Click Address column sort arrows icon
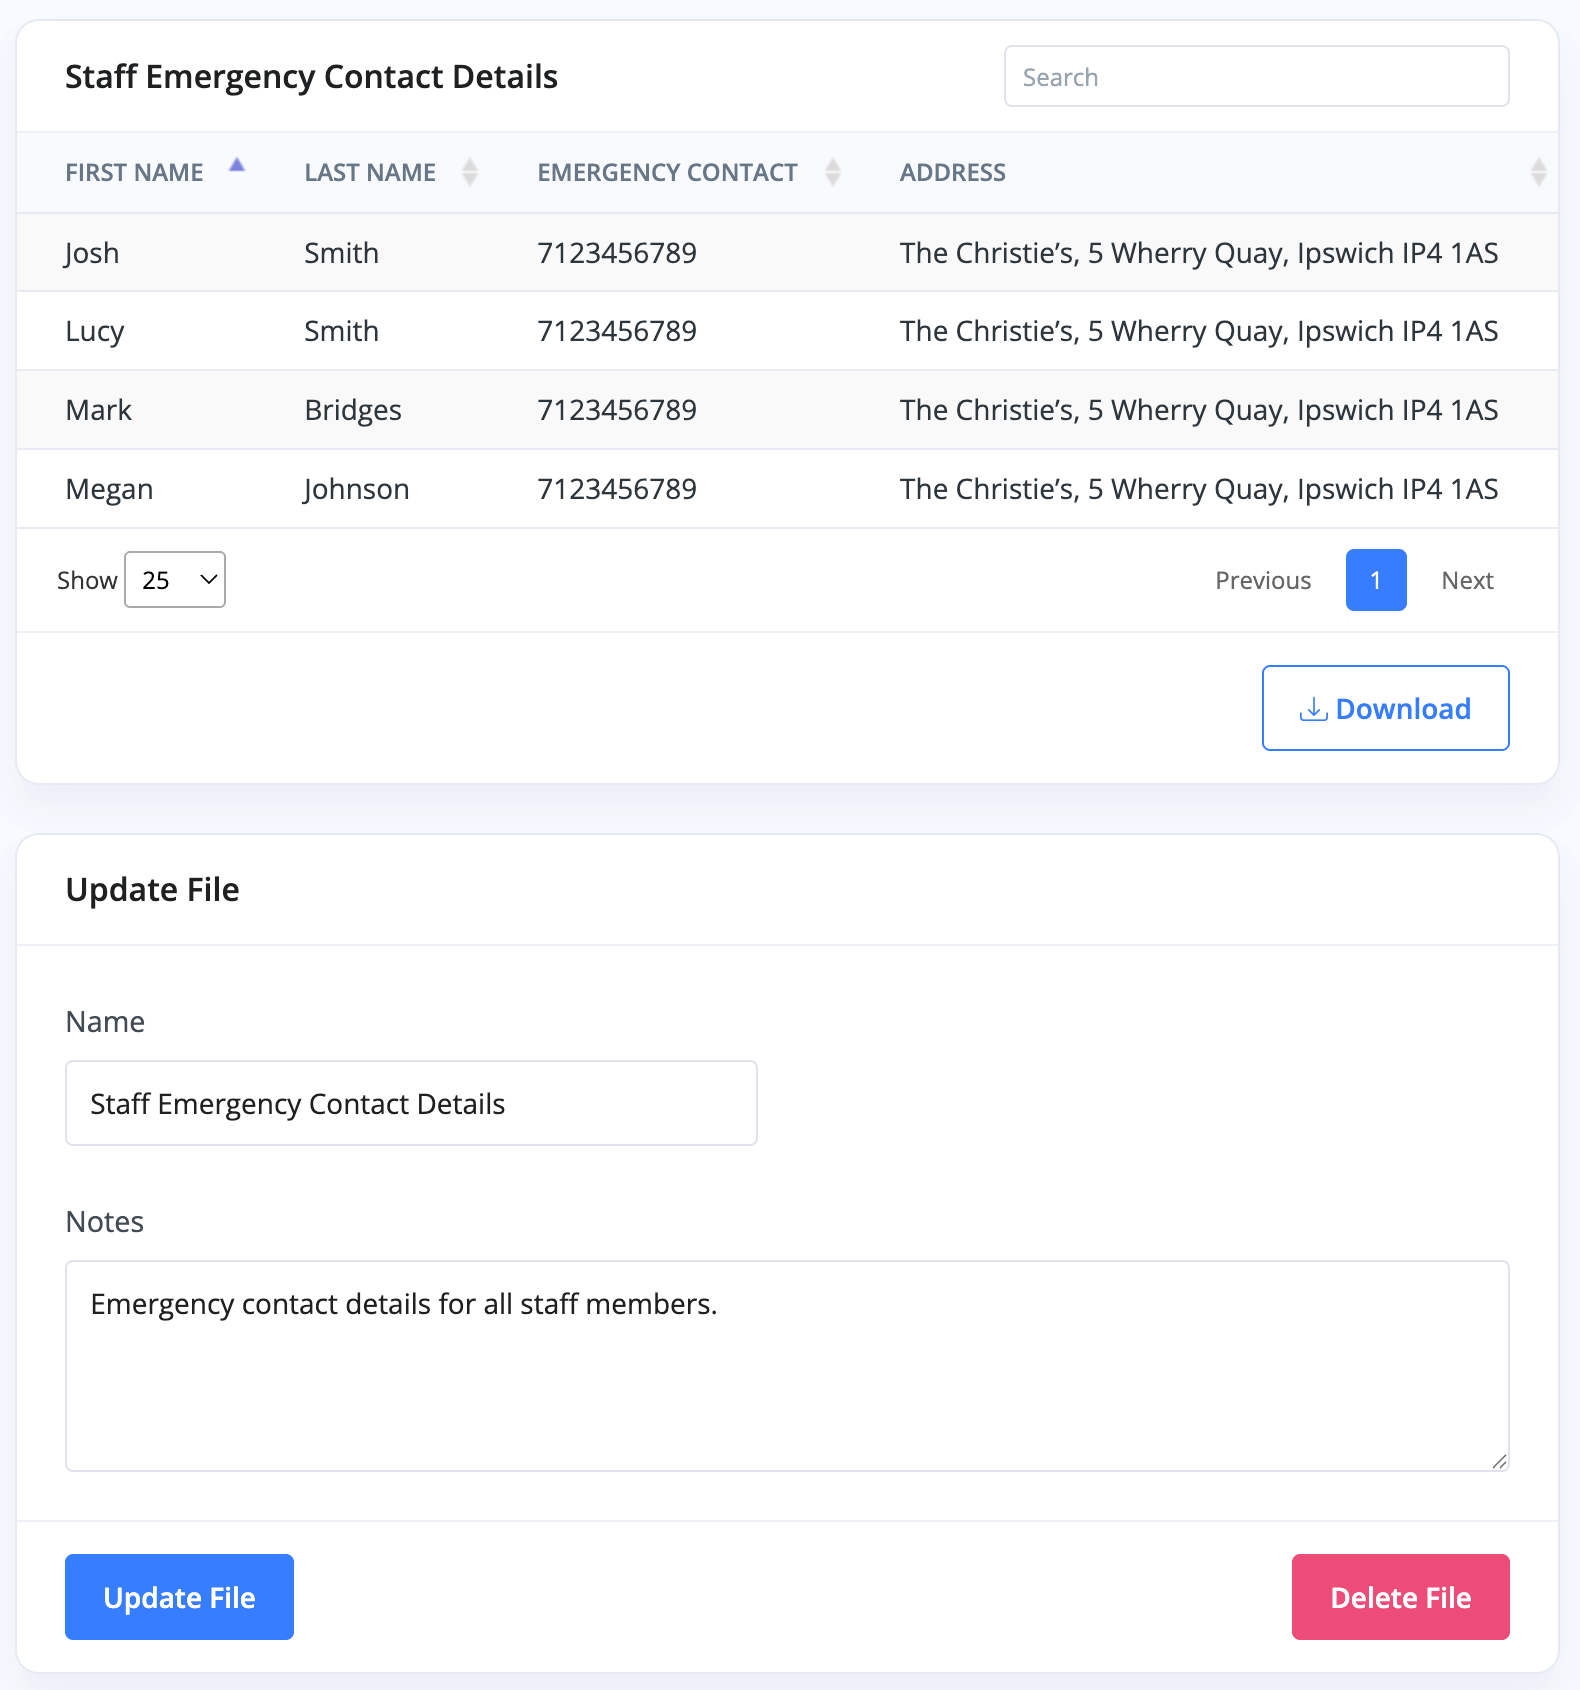 [x=1538, y=172]
